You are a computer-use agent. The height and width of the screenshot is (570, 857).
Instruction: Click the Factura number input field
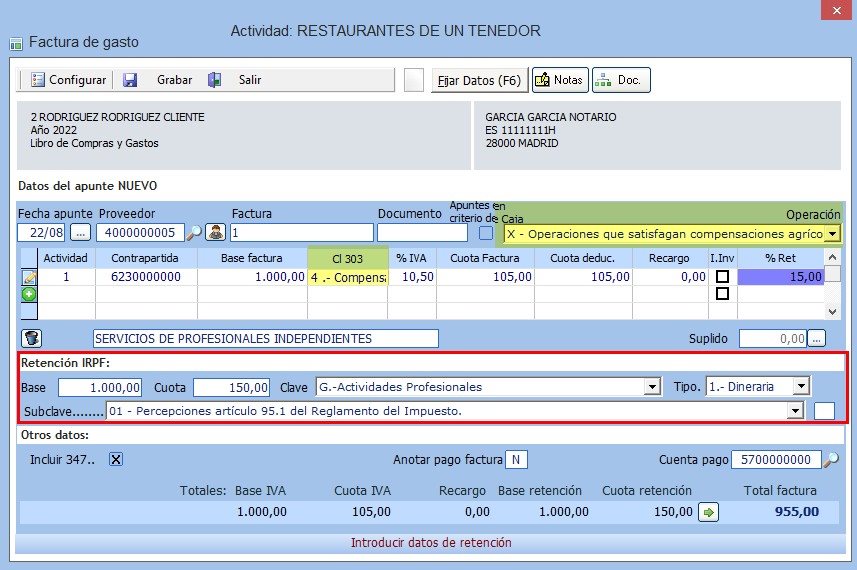pyautogui.click(x=301, y=233)
